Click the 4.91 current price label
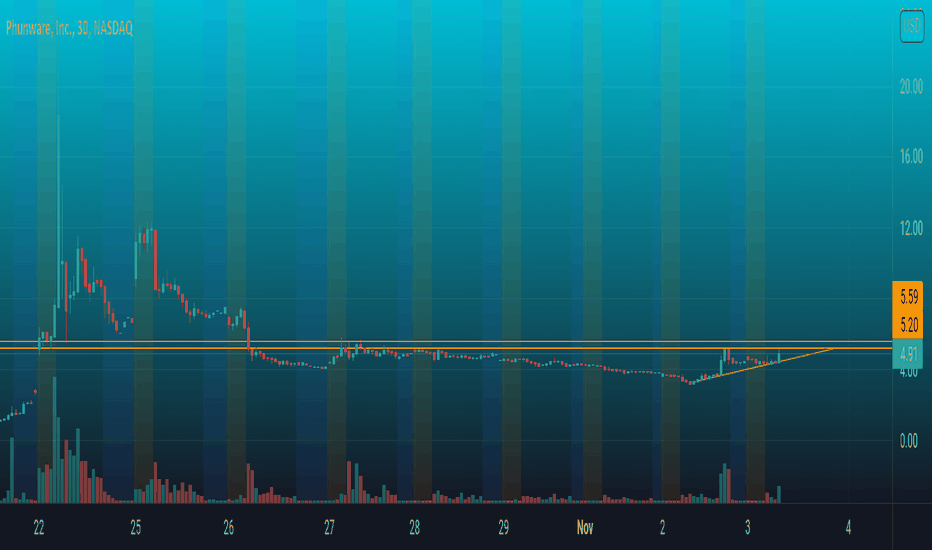This screenshot has width=932, height=550. [908, 355]
